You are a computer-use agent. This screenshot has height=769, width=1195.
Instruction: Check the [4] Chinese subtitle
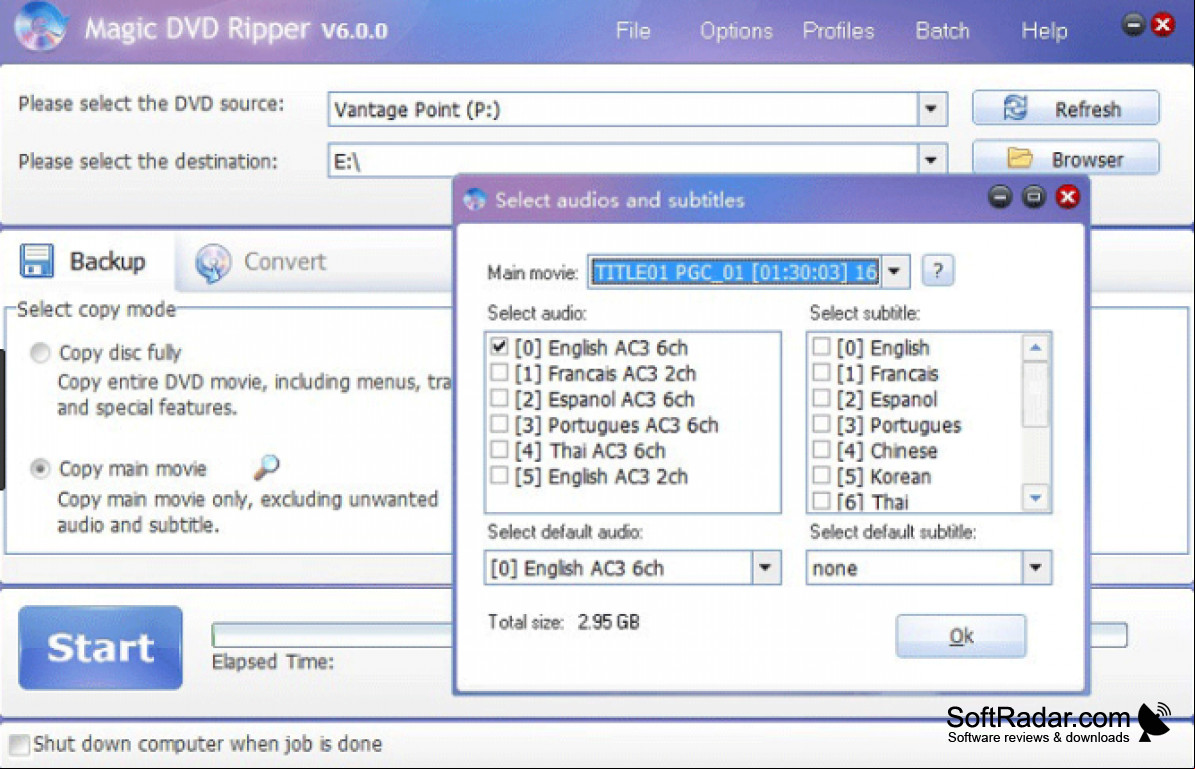coord(821,450)
